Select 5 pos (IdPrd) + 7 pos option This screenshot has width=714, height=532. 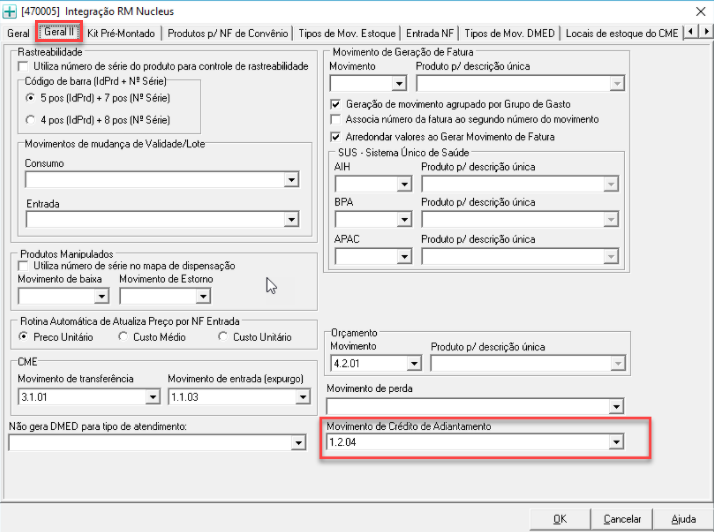pos(30,98)
